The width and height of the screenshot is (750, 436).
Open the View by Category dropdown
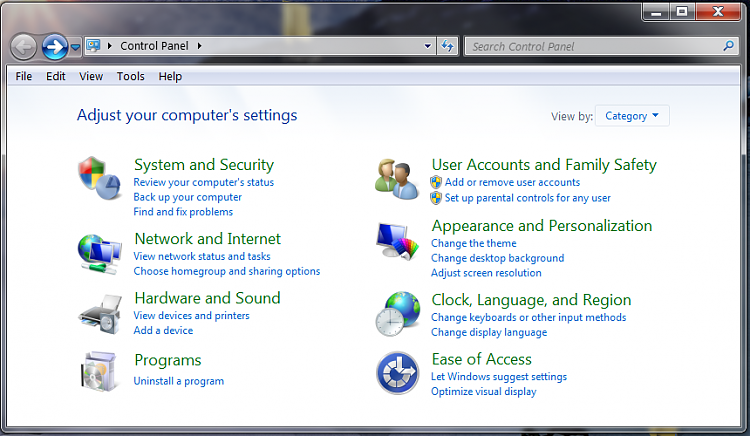pyautogui.click(x=632, y=116)
